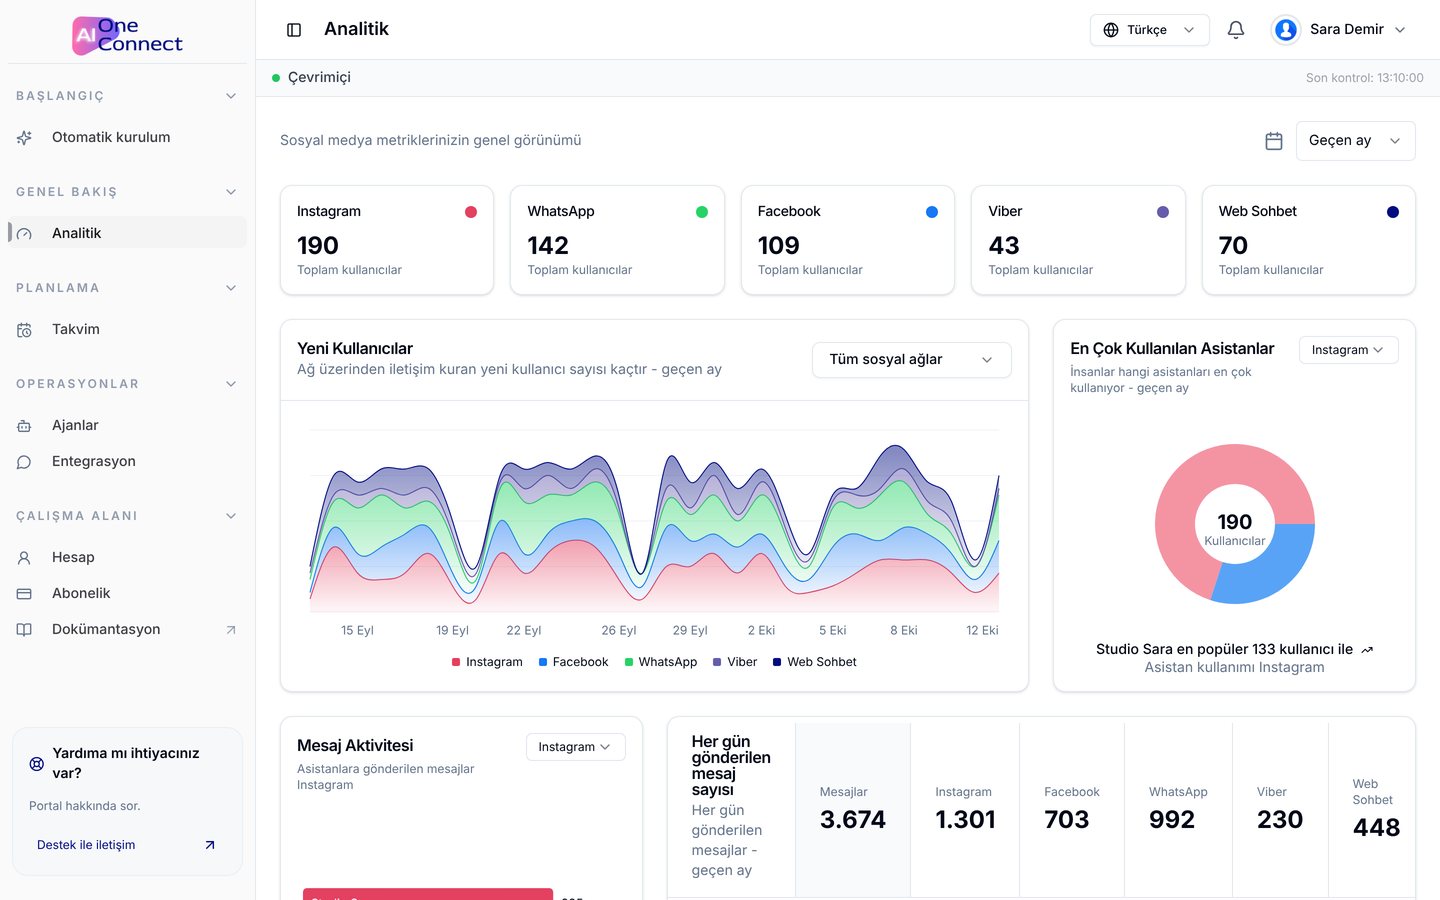
Task: Click the external arrow next to Dokümantasyon
Action: pyautogui.click(x=231, y=630)
